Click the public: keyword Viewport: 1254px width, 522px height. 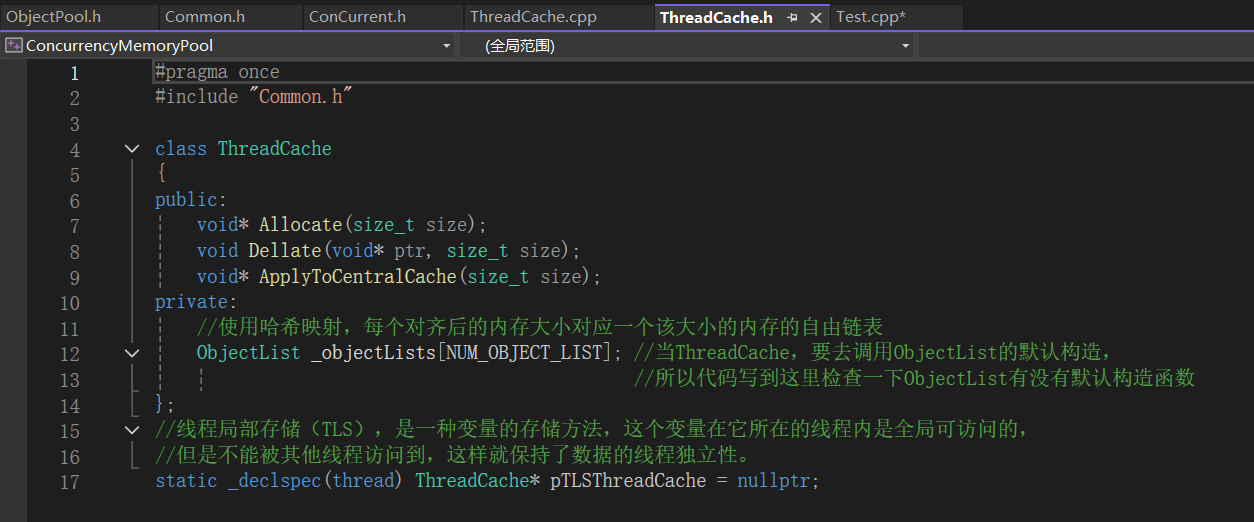point(191,200)
